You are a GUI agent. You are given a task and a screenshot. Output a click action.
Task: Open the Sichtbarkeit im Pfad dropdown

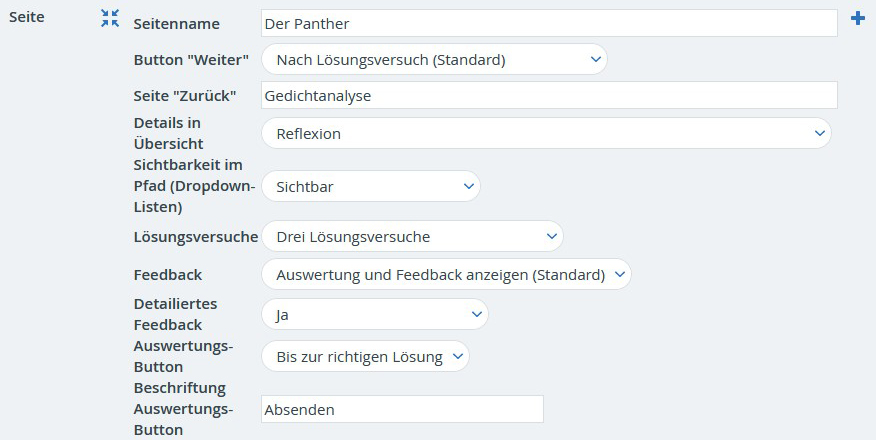371,186
